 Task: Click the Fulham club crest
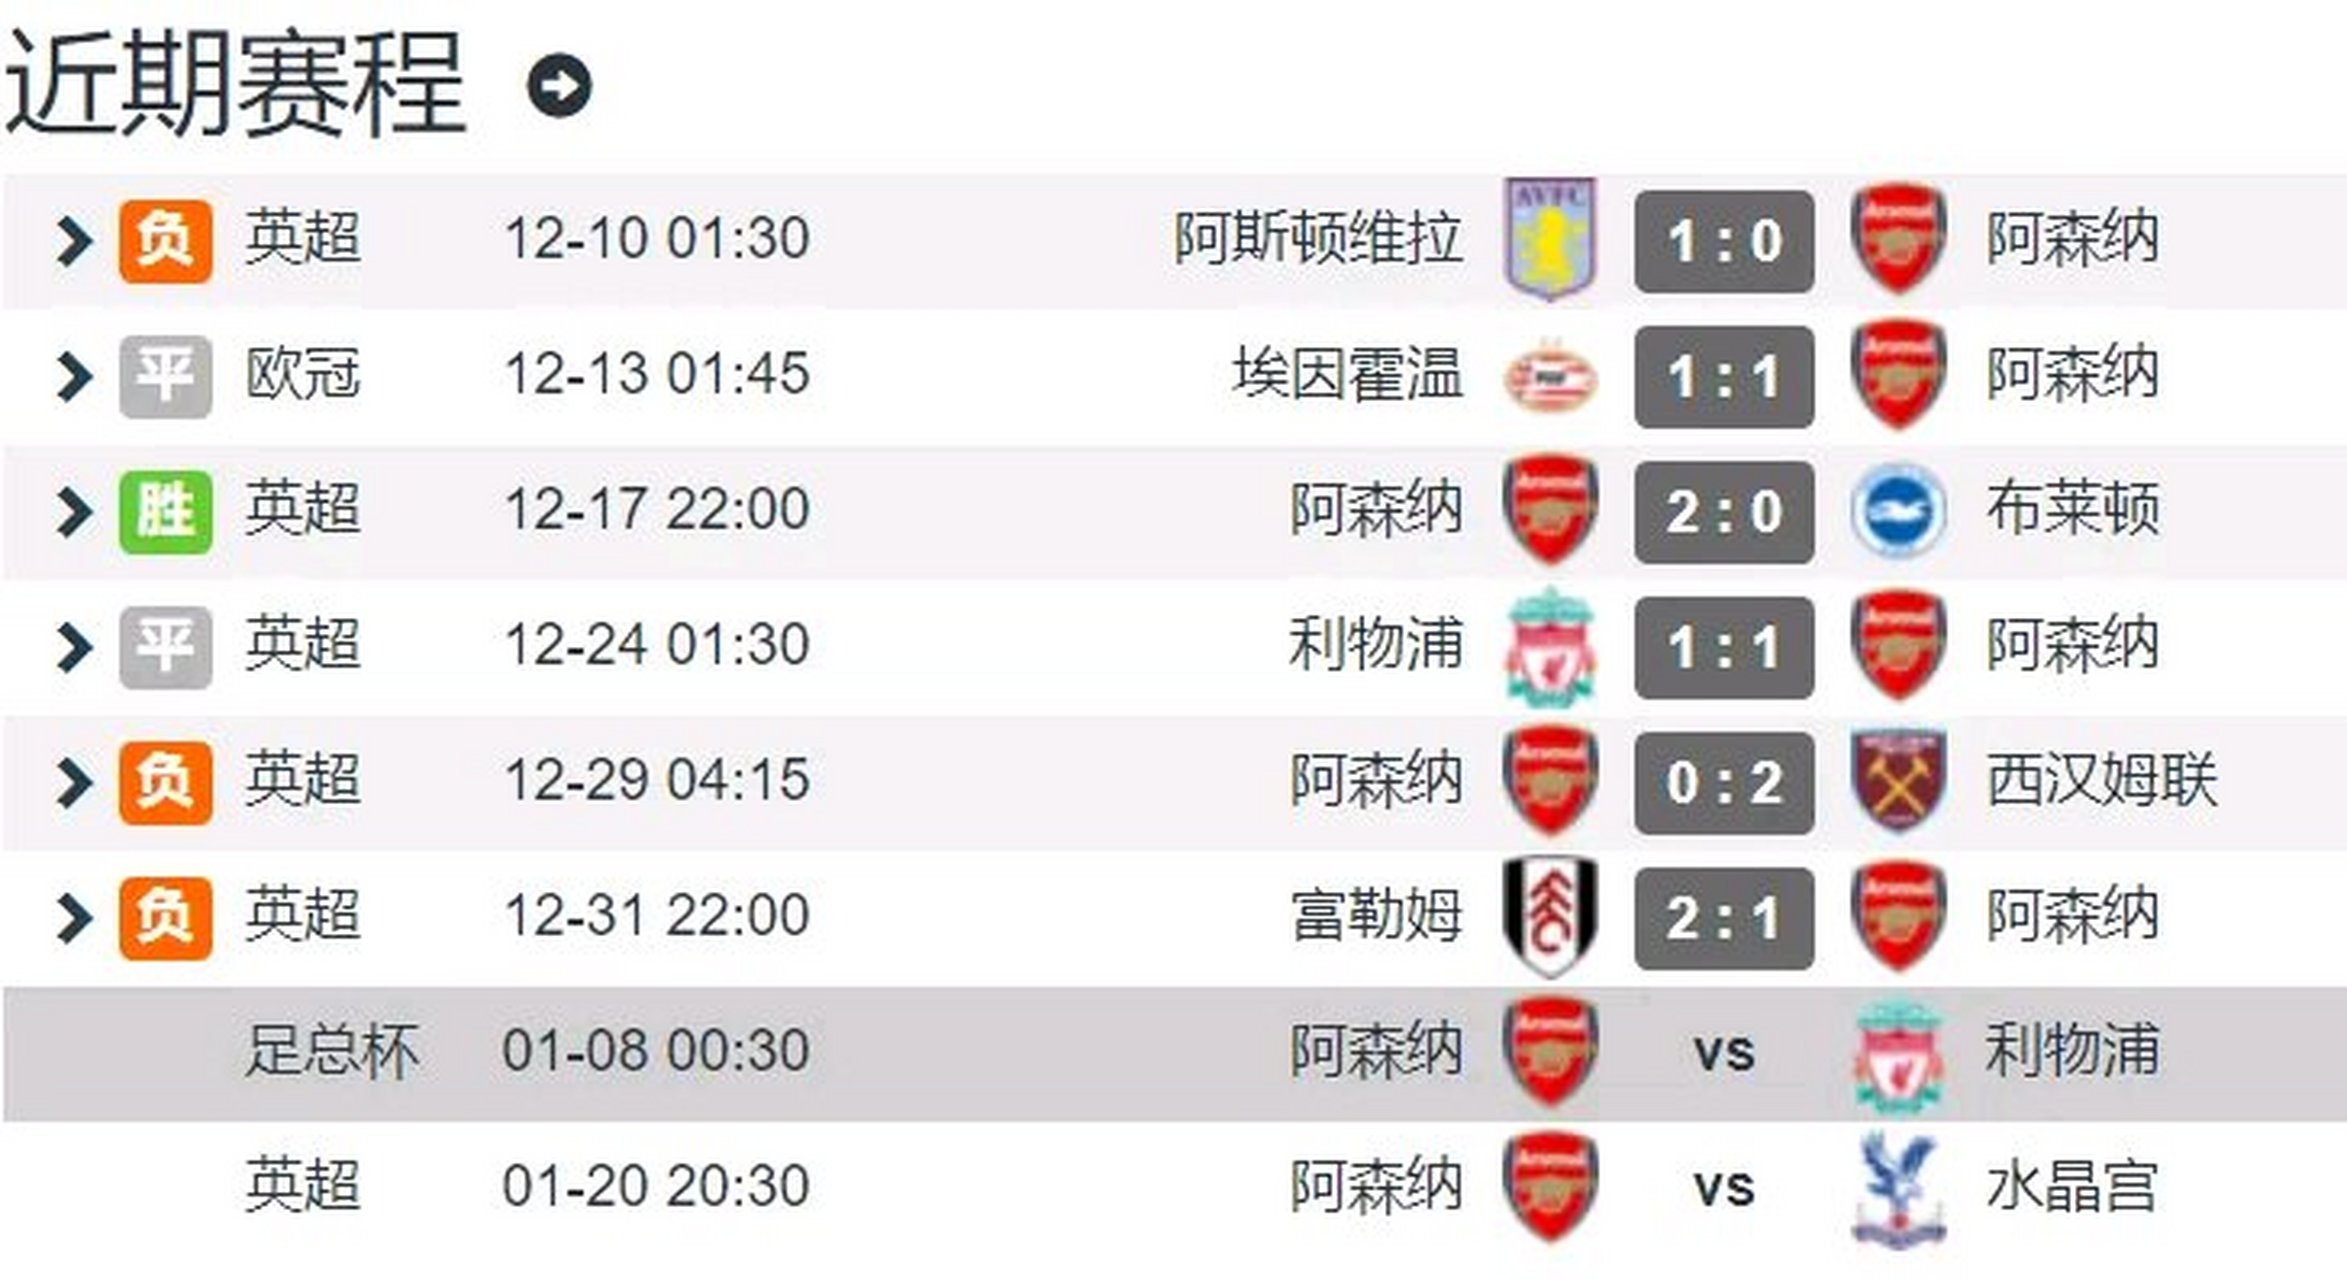click(1550, 917)
